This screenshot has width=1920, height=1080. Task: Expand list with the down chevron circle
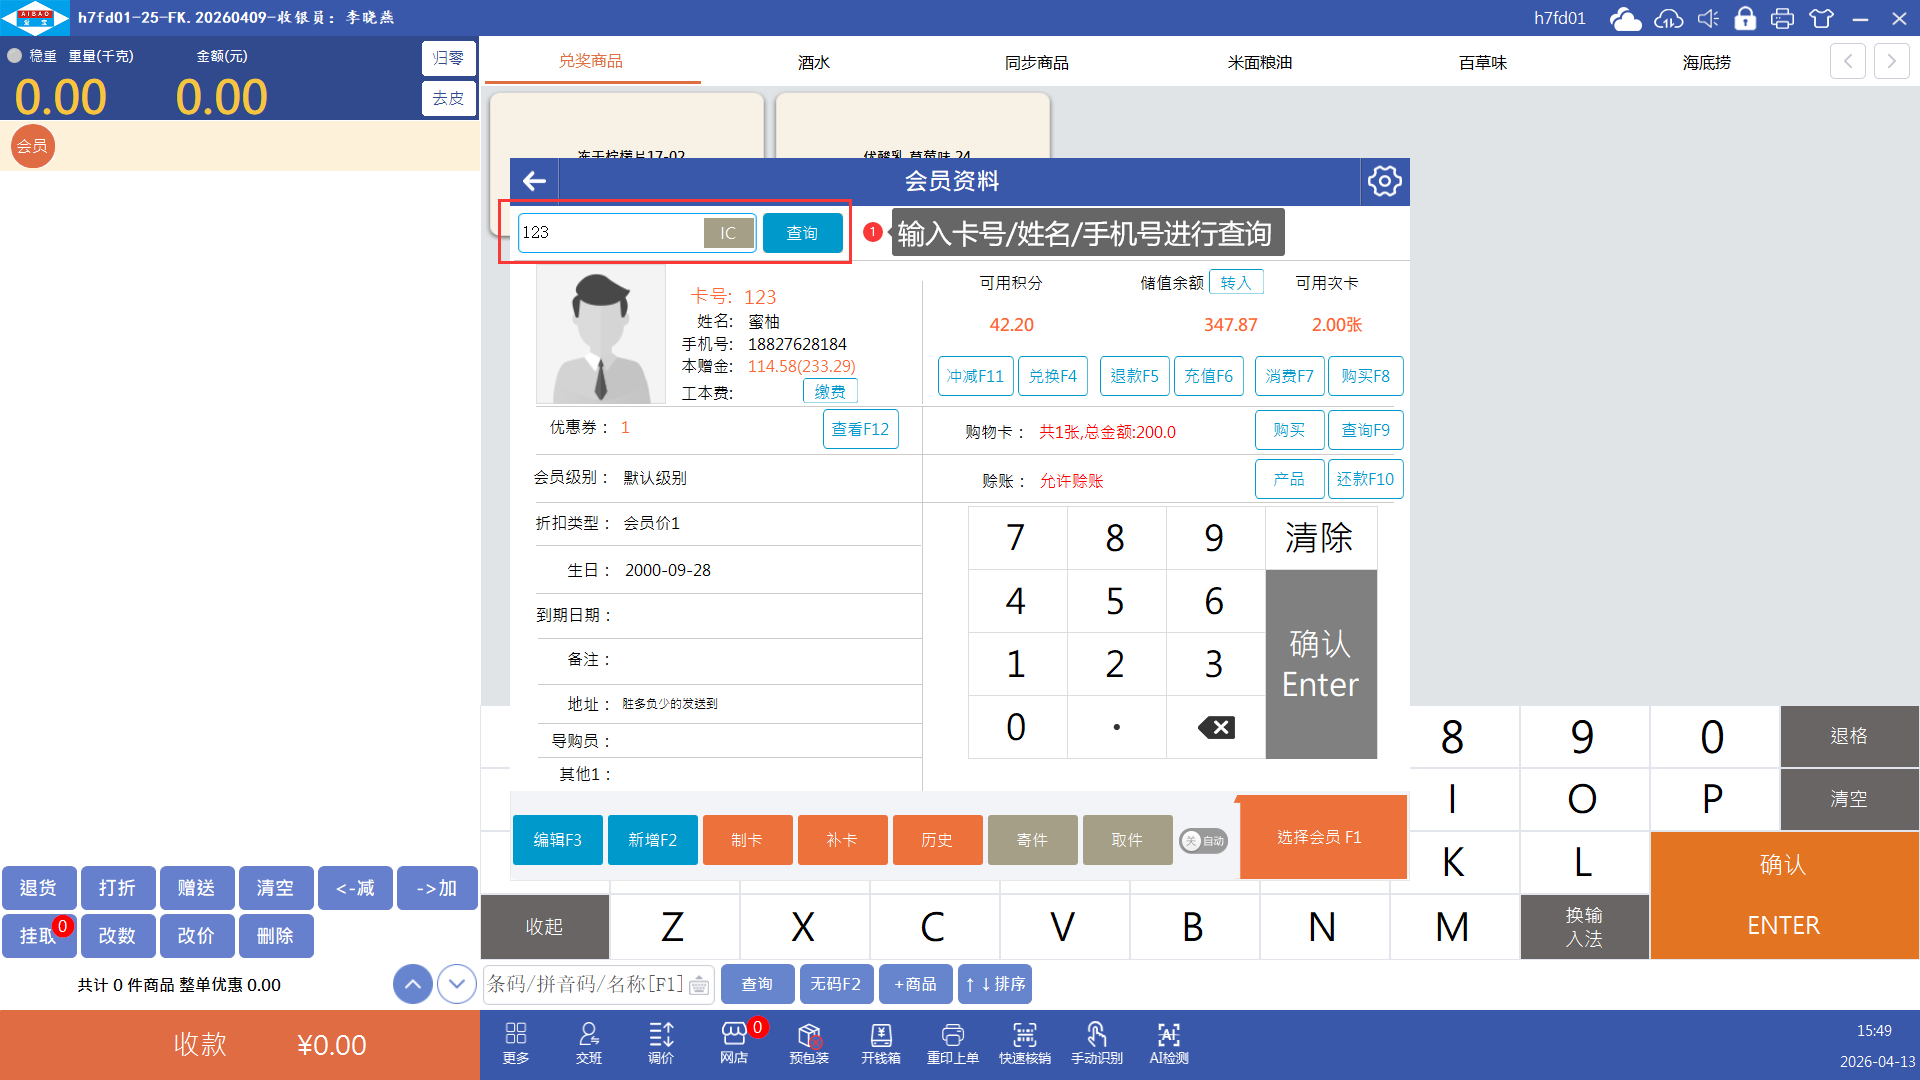point(457,984)
